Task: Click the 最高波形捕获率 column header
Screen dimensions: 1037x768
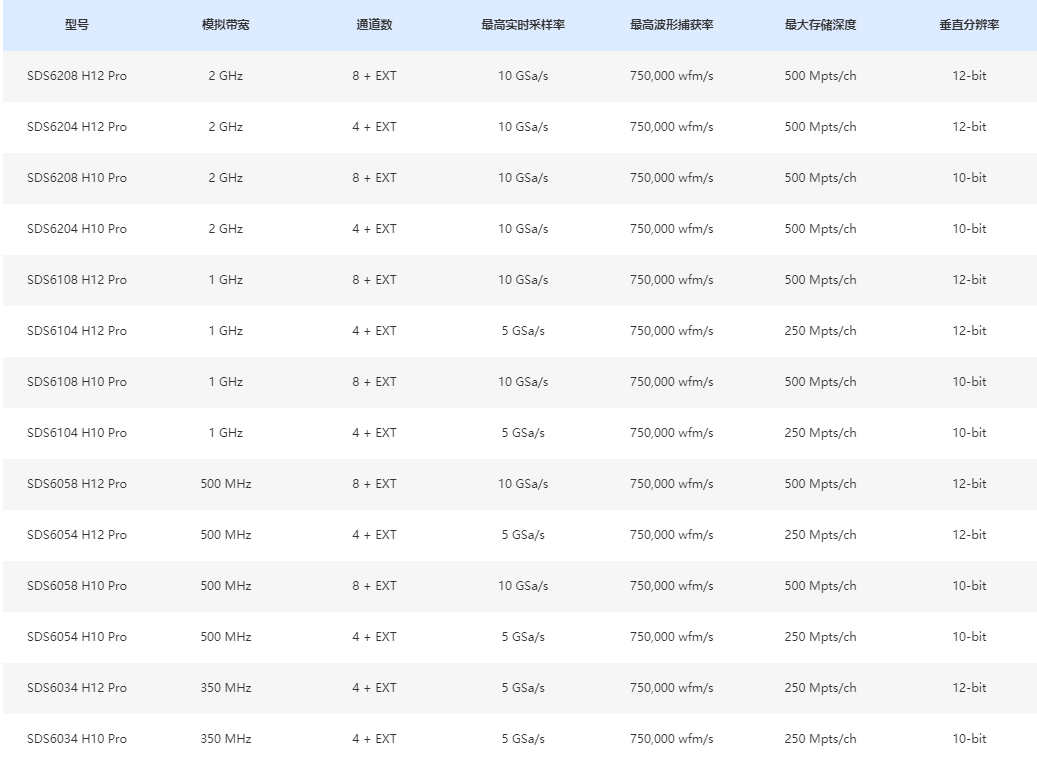Action: pos(671,24)
